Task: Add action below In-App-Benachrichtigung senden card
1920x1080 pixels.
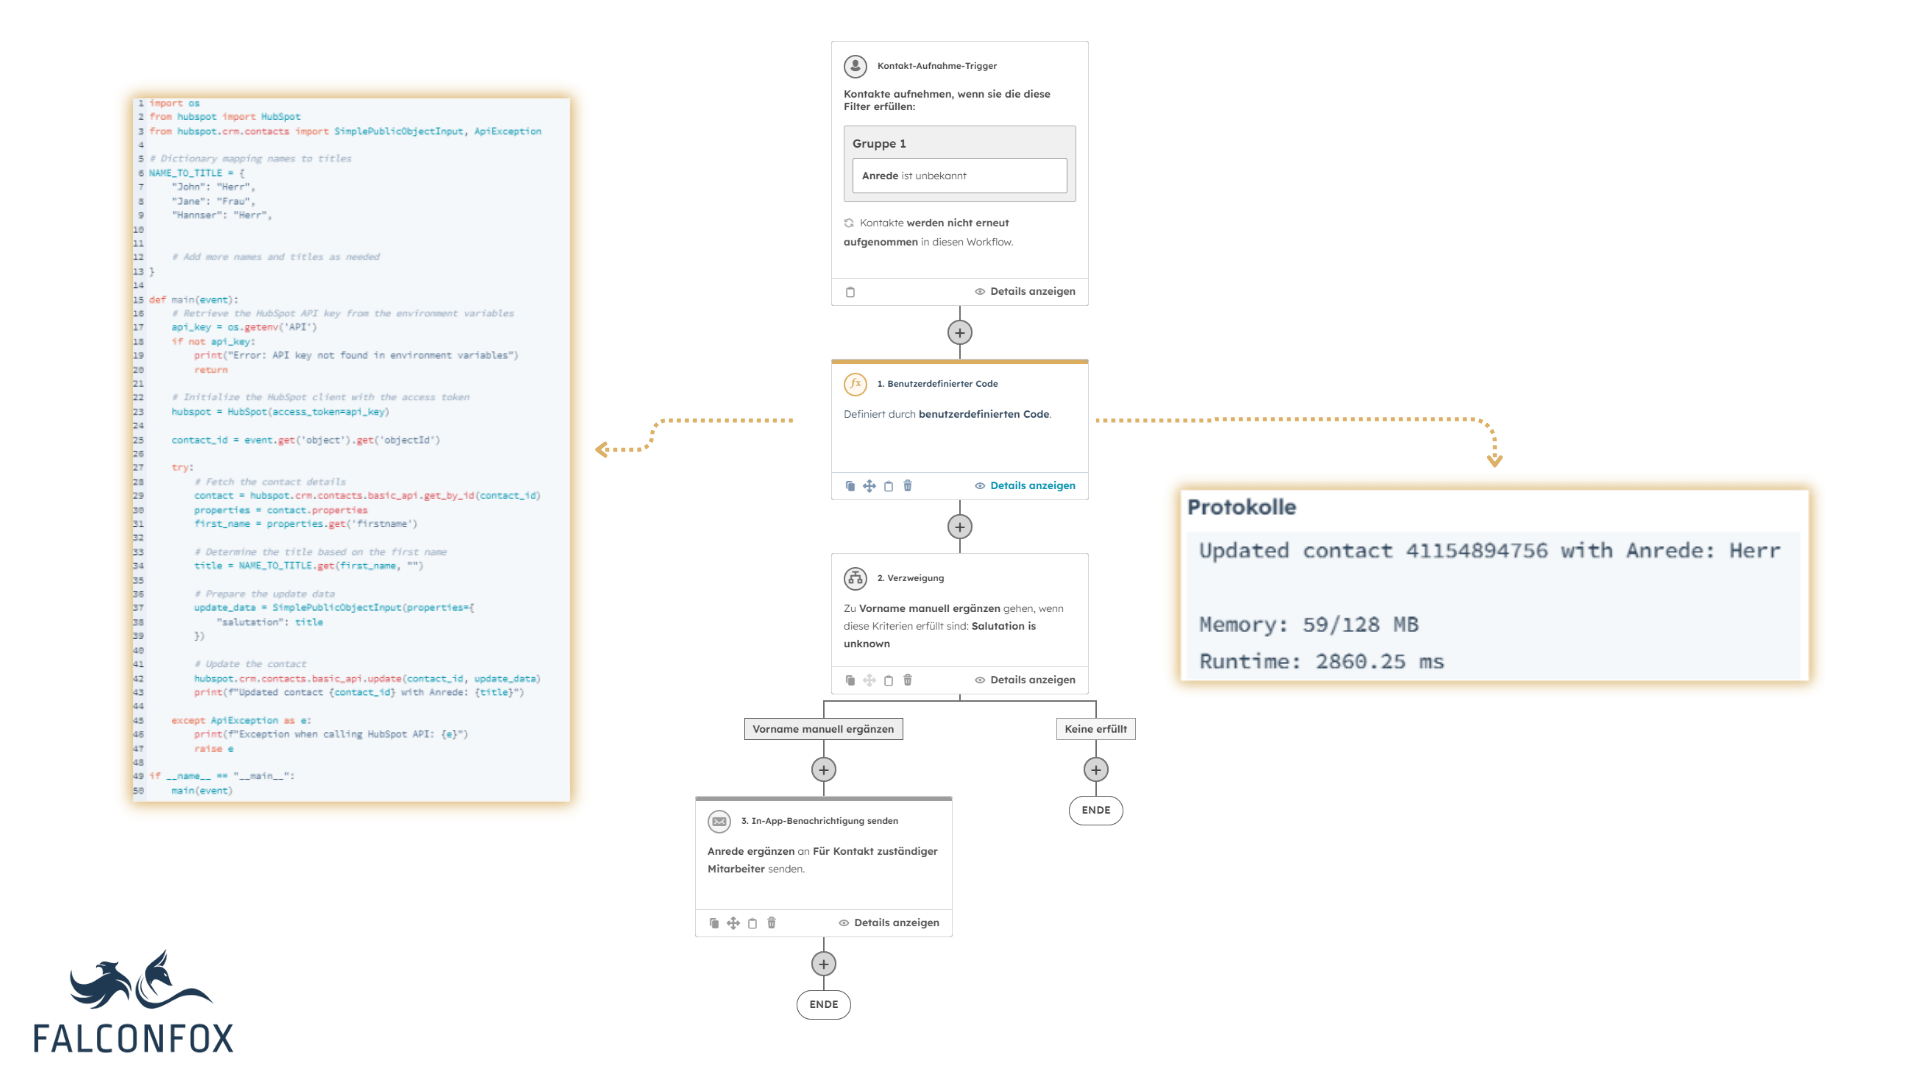Action: coord(824,964)
